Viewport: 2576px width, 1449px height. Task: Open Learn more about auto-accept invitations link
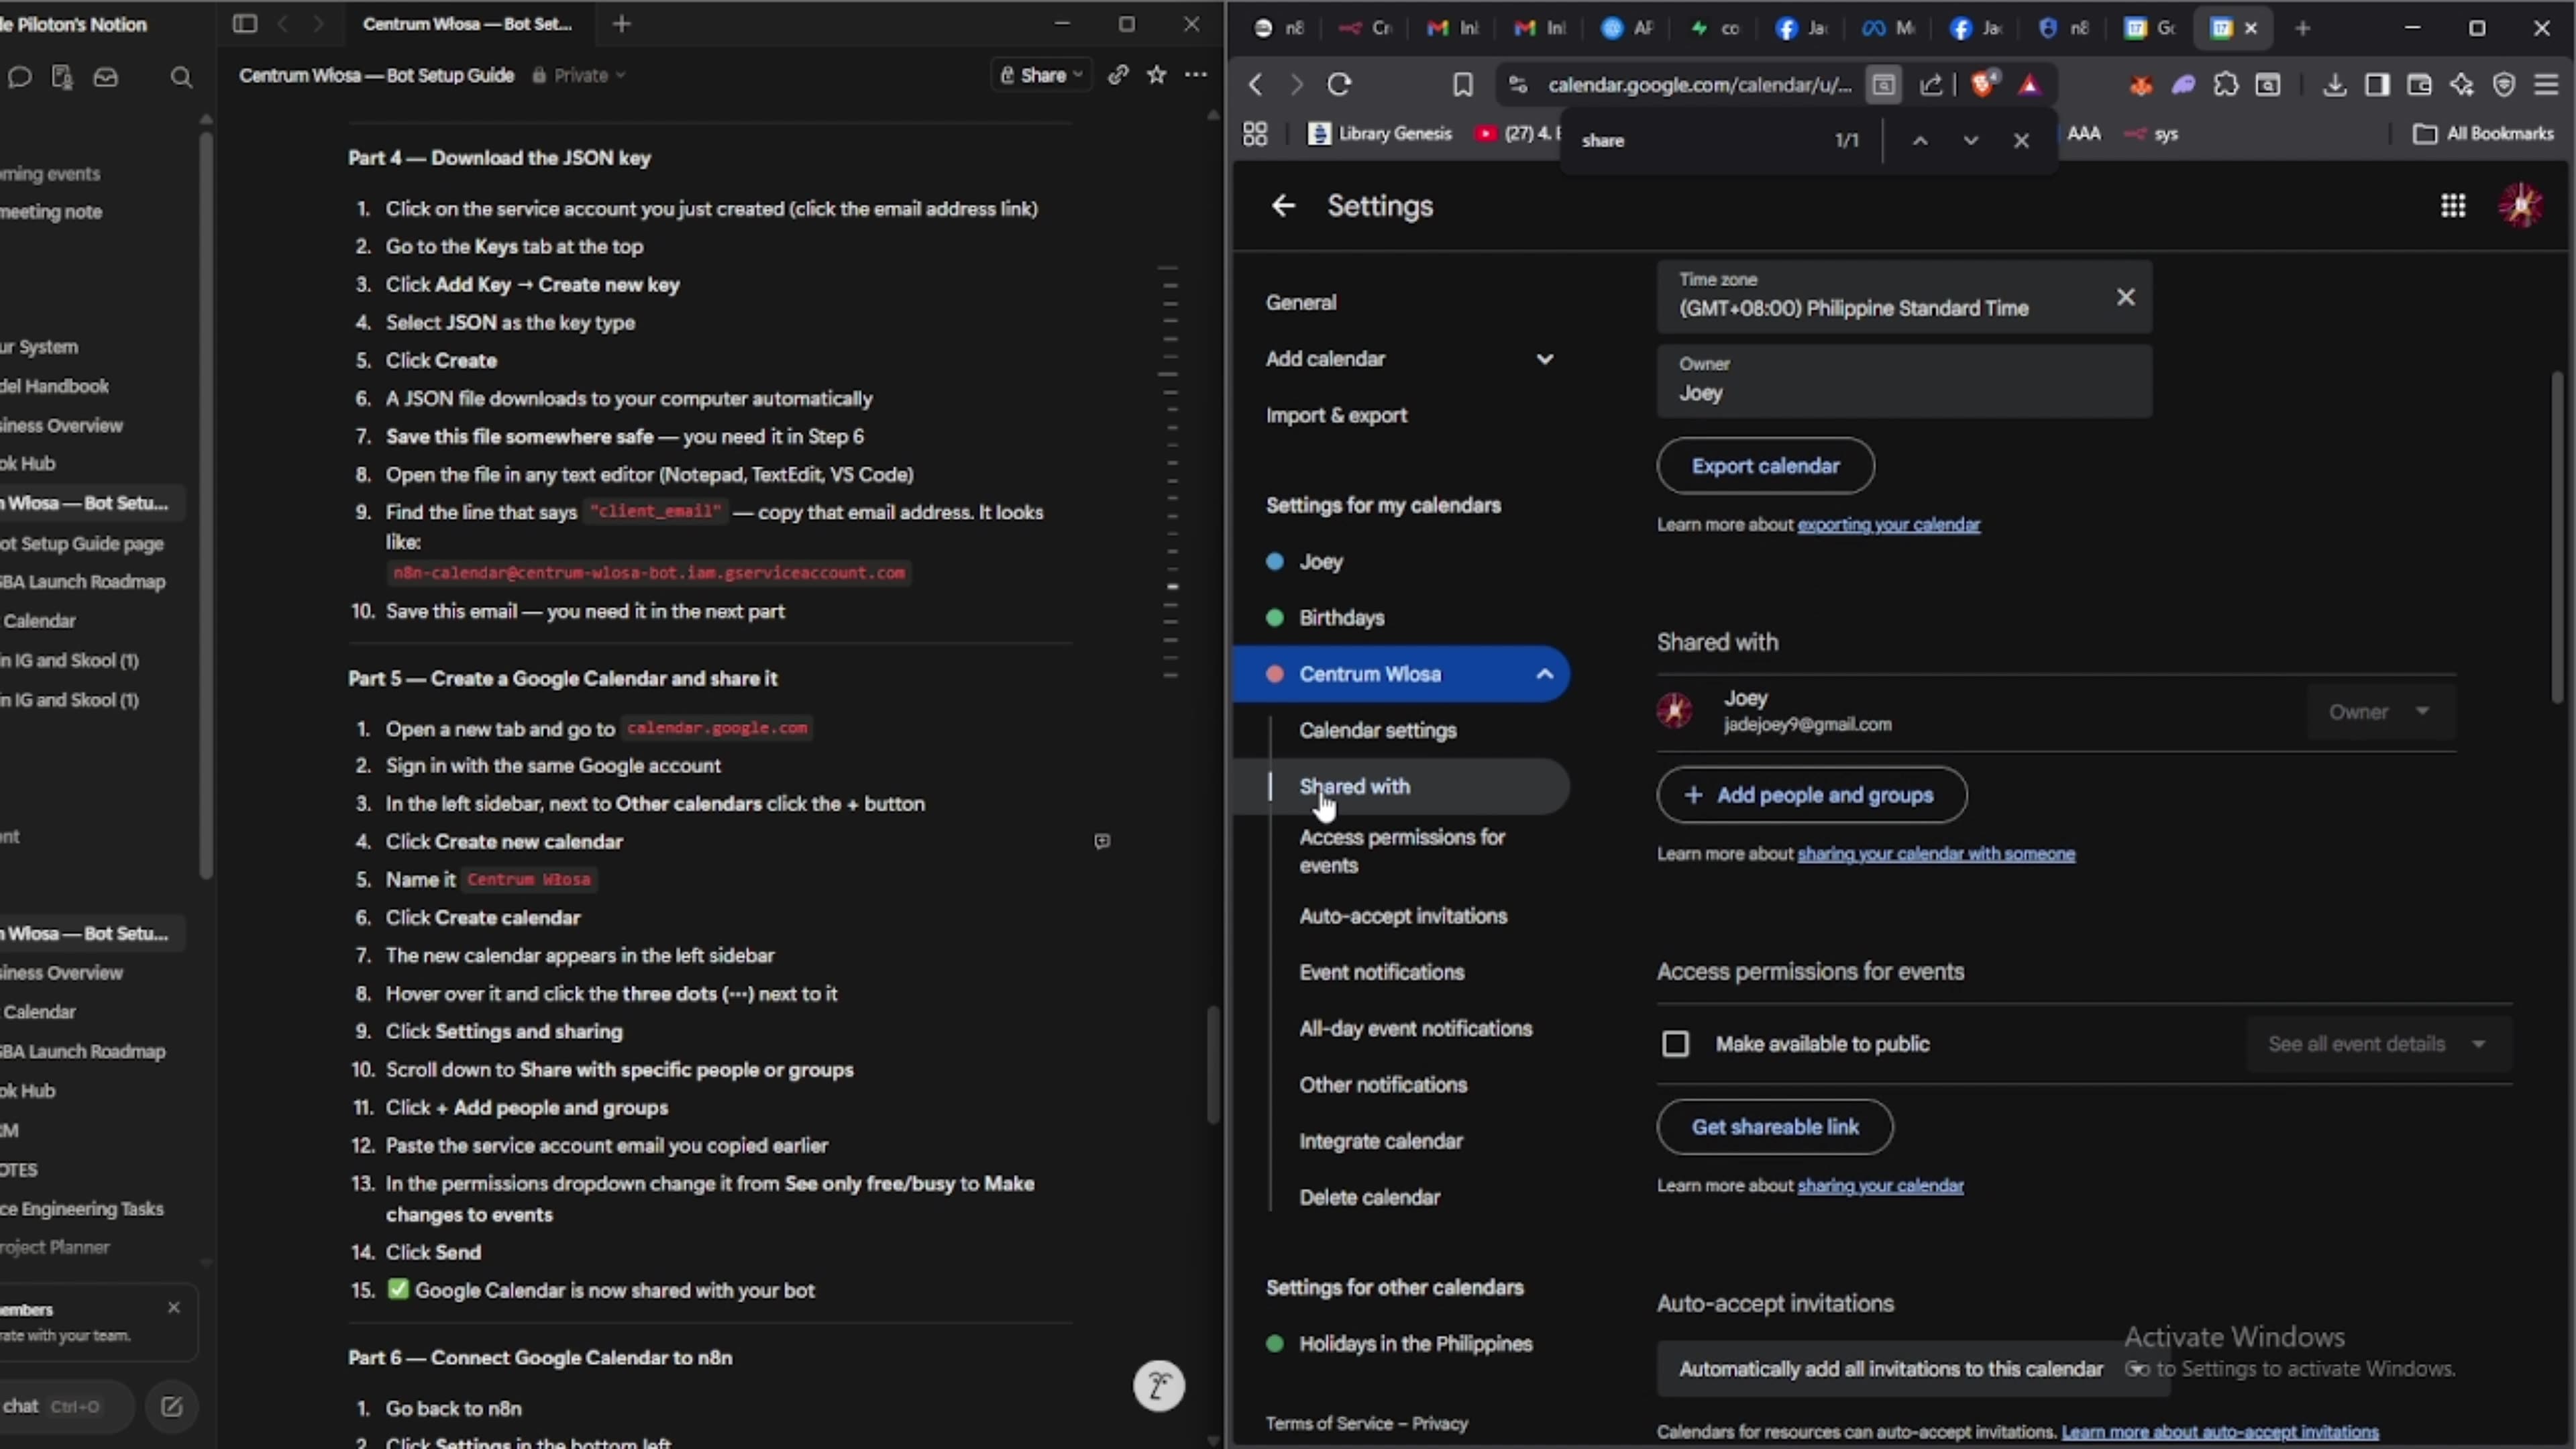point(2220,1433)
